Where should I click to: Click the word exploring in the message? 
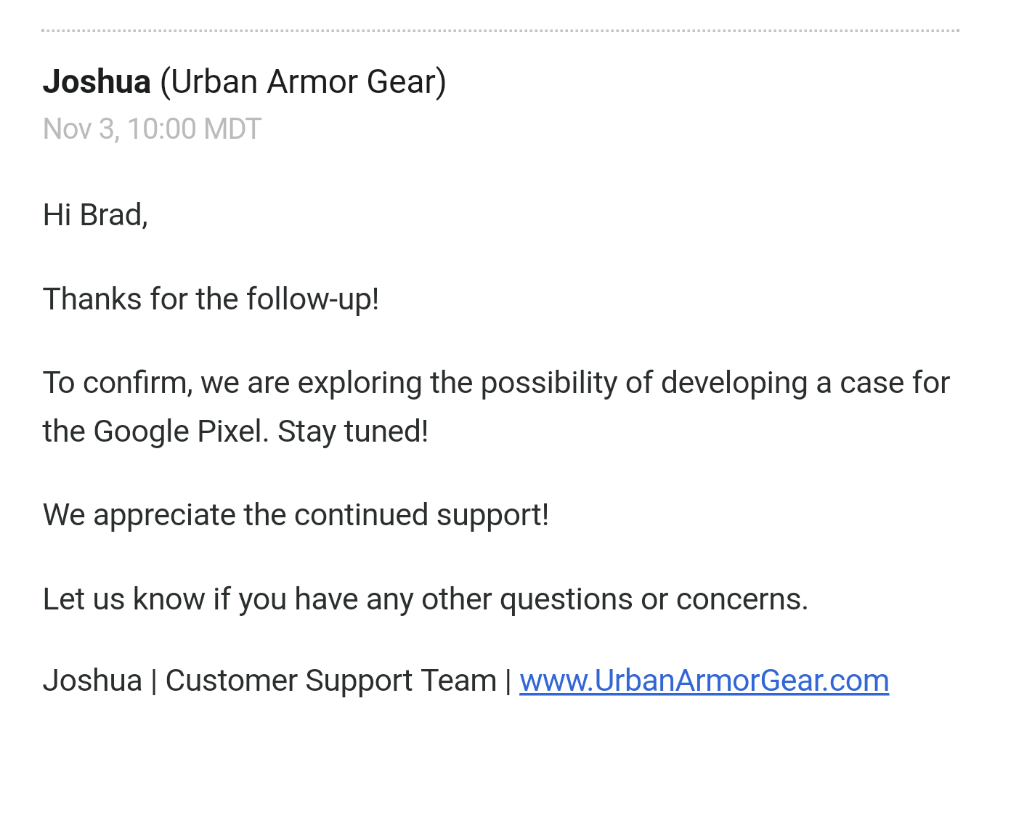[x=360, y=384]
